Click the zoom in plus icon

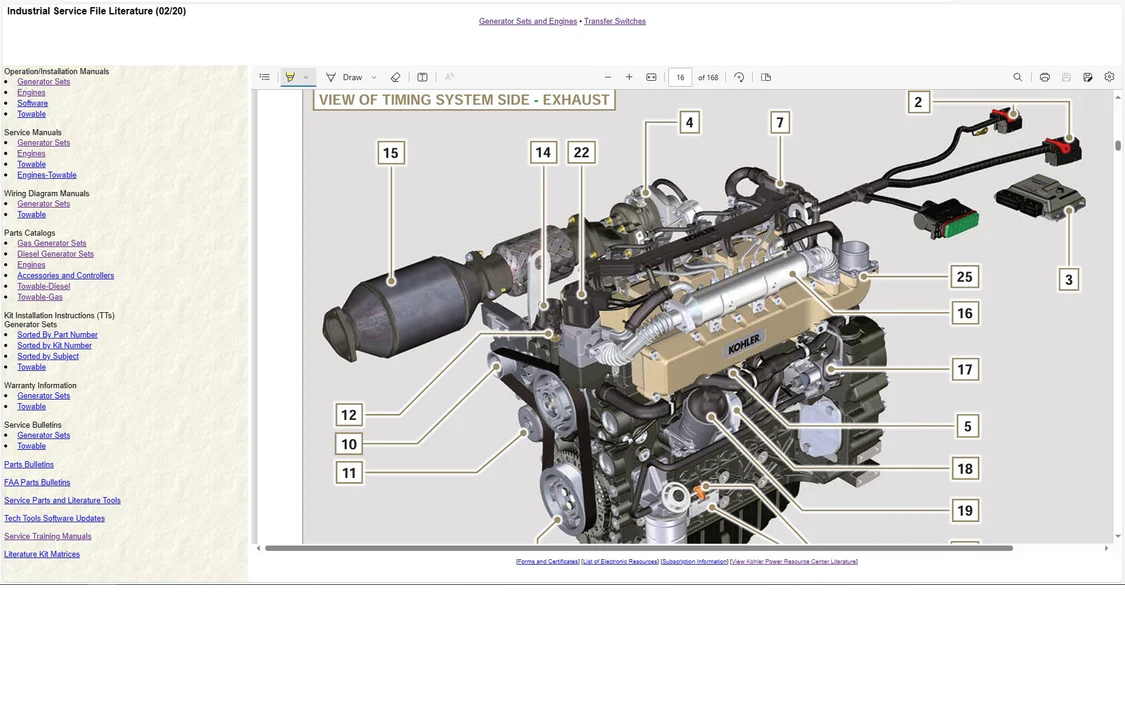(629, 77)
